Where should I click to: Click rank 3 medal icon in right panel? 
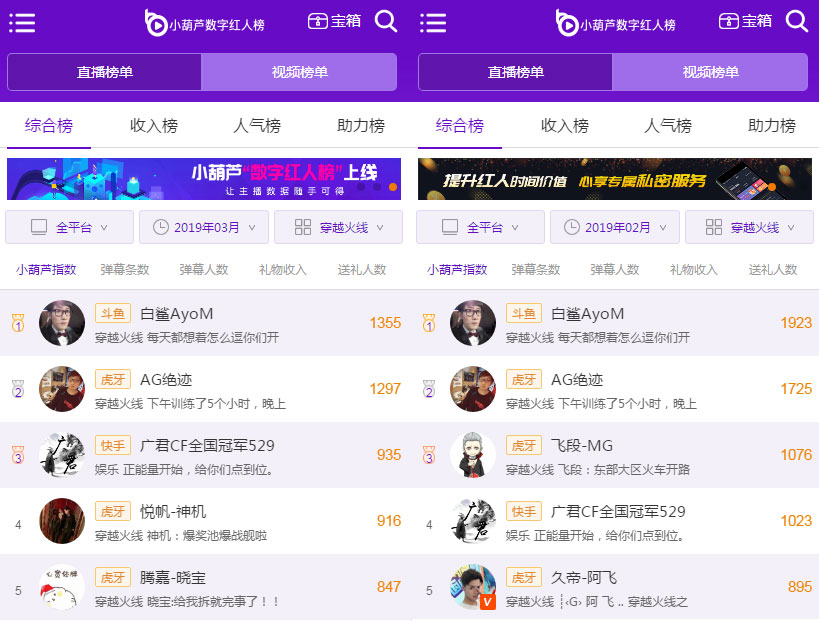429,455
